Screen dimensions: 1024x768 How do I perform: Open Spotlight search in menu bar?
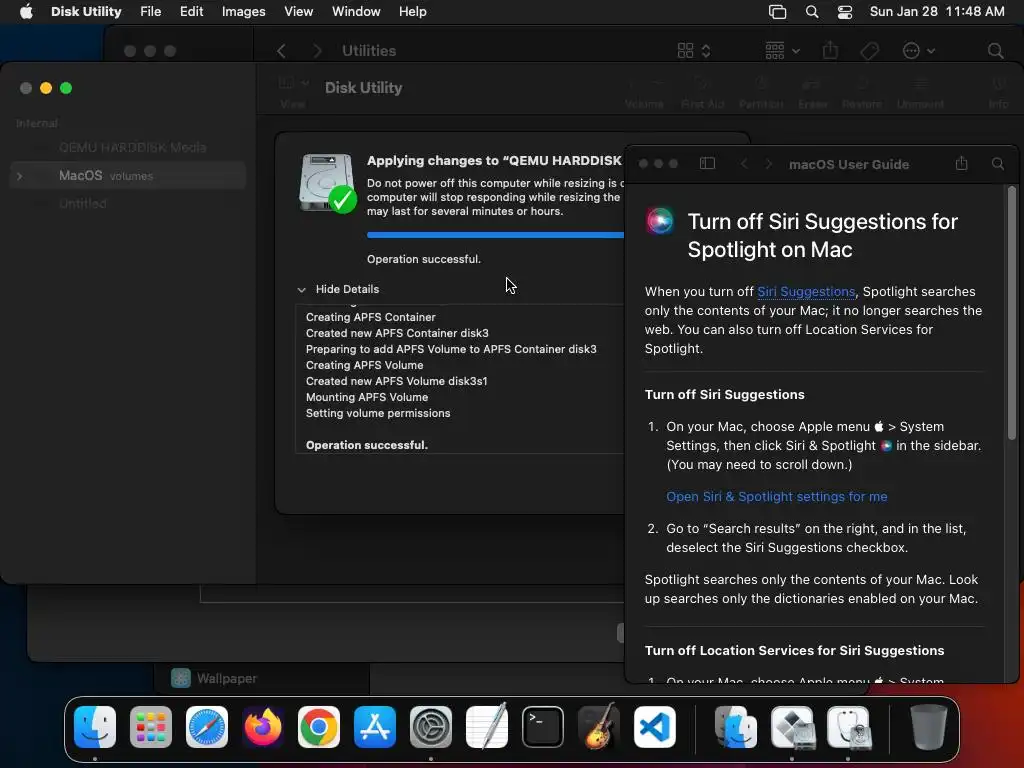[x=812, y=12]
